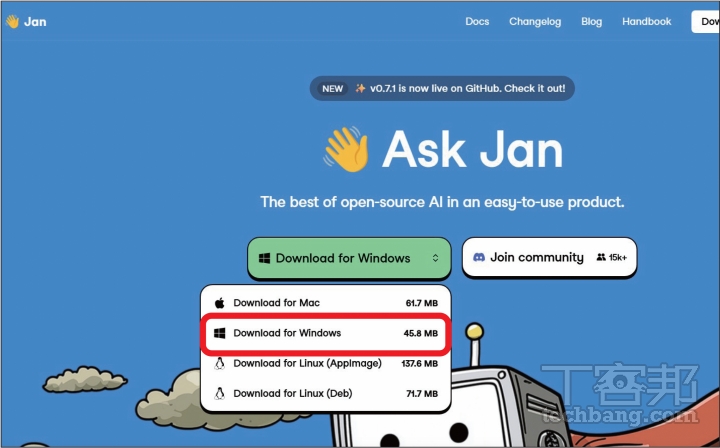The height and width of the screenshot is (448, 720).
Task: Select Download for Linux (Deb)
Action: tap(326, 394)
